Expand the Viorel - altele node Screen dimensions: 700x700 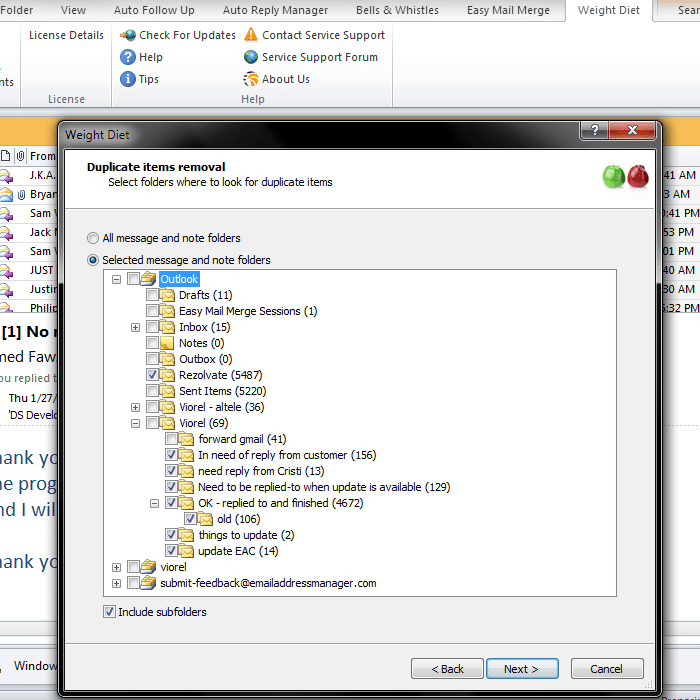click(136, 408)
